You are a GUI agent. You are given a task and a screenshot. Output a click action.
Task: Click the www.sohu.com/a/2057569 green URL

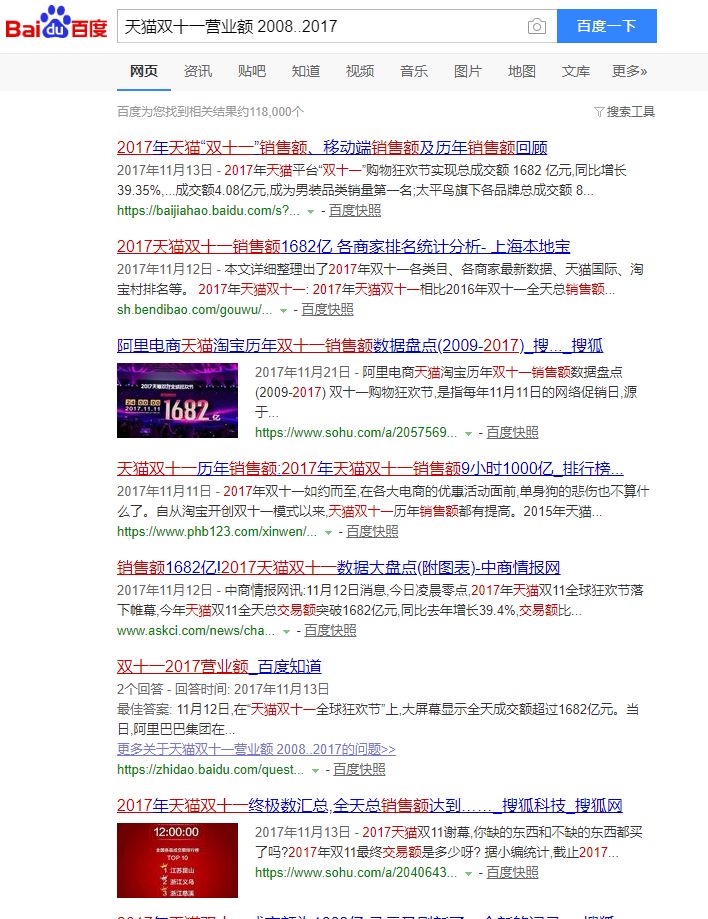[356, 433]
